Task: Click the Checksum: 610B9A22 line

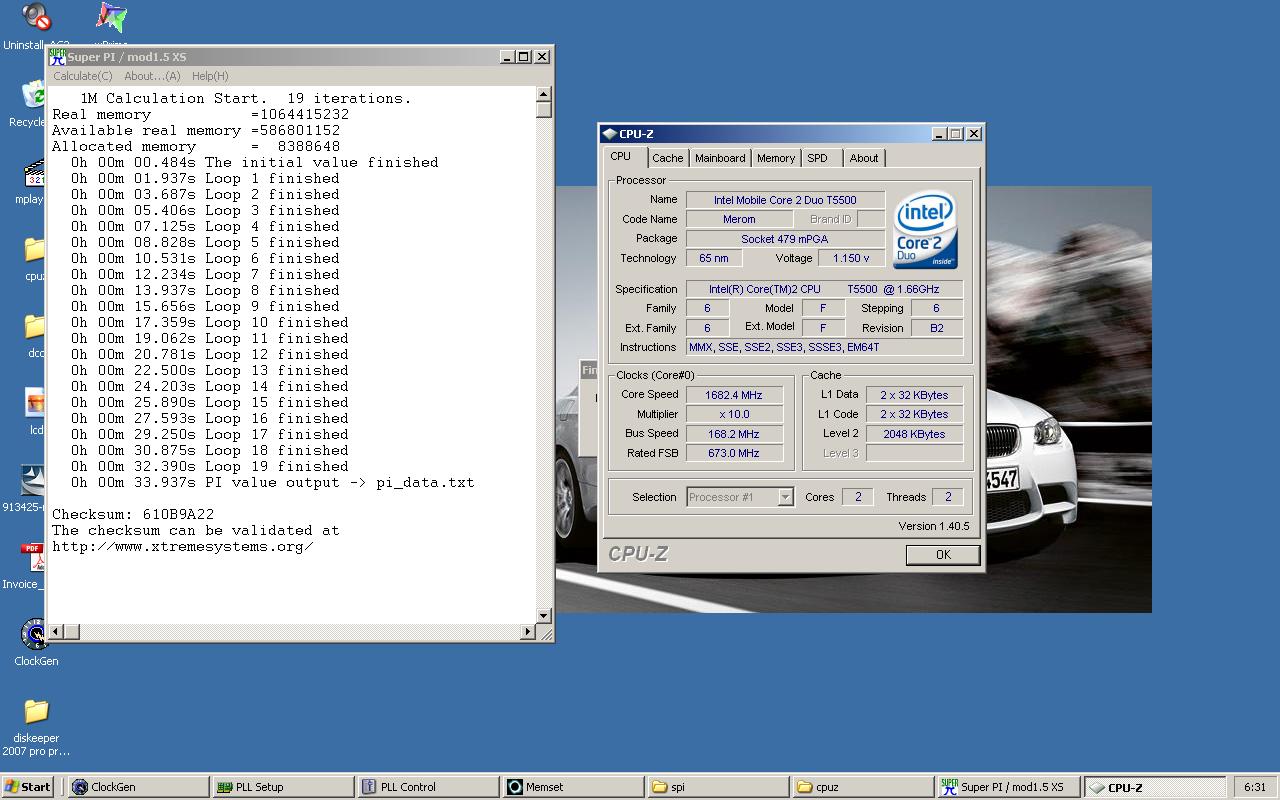Action: (133, 514)
